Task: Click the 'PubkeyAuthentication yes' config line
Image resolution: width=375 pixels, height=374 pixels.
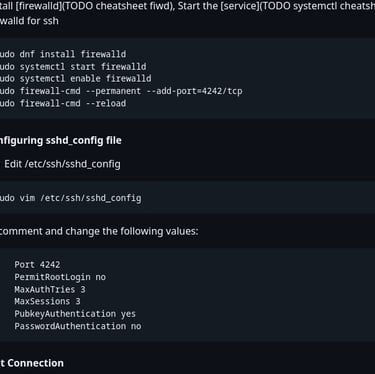Action: [x=75, y=314]
